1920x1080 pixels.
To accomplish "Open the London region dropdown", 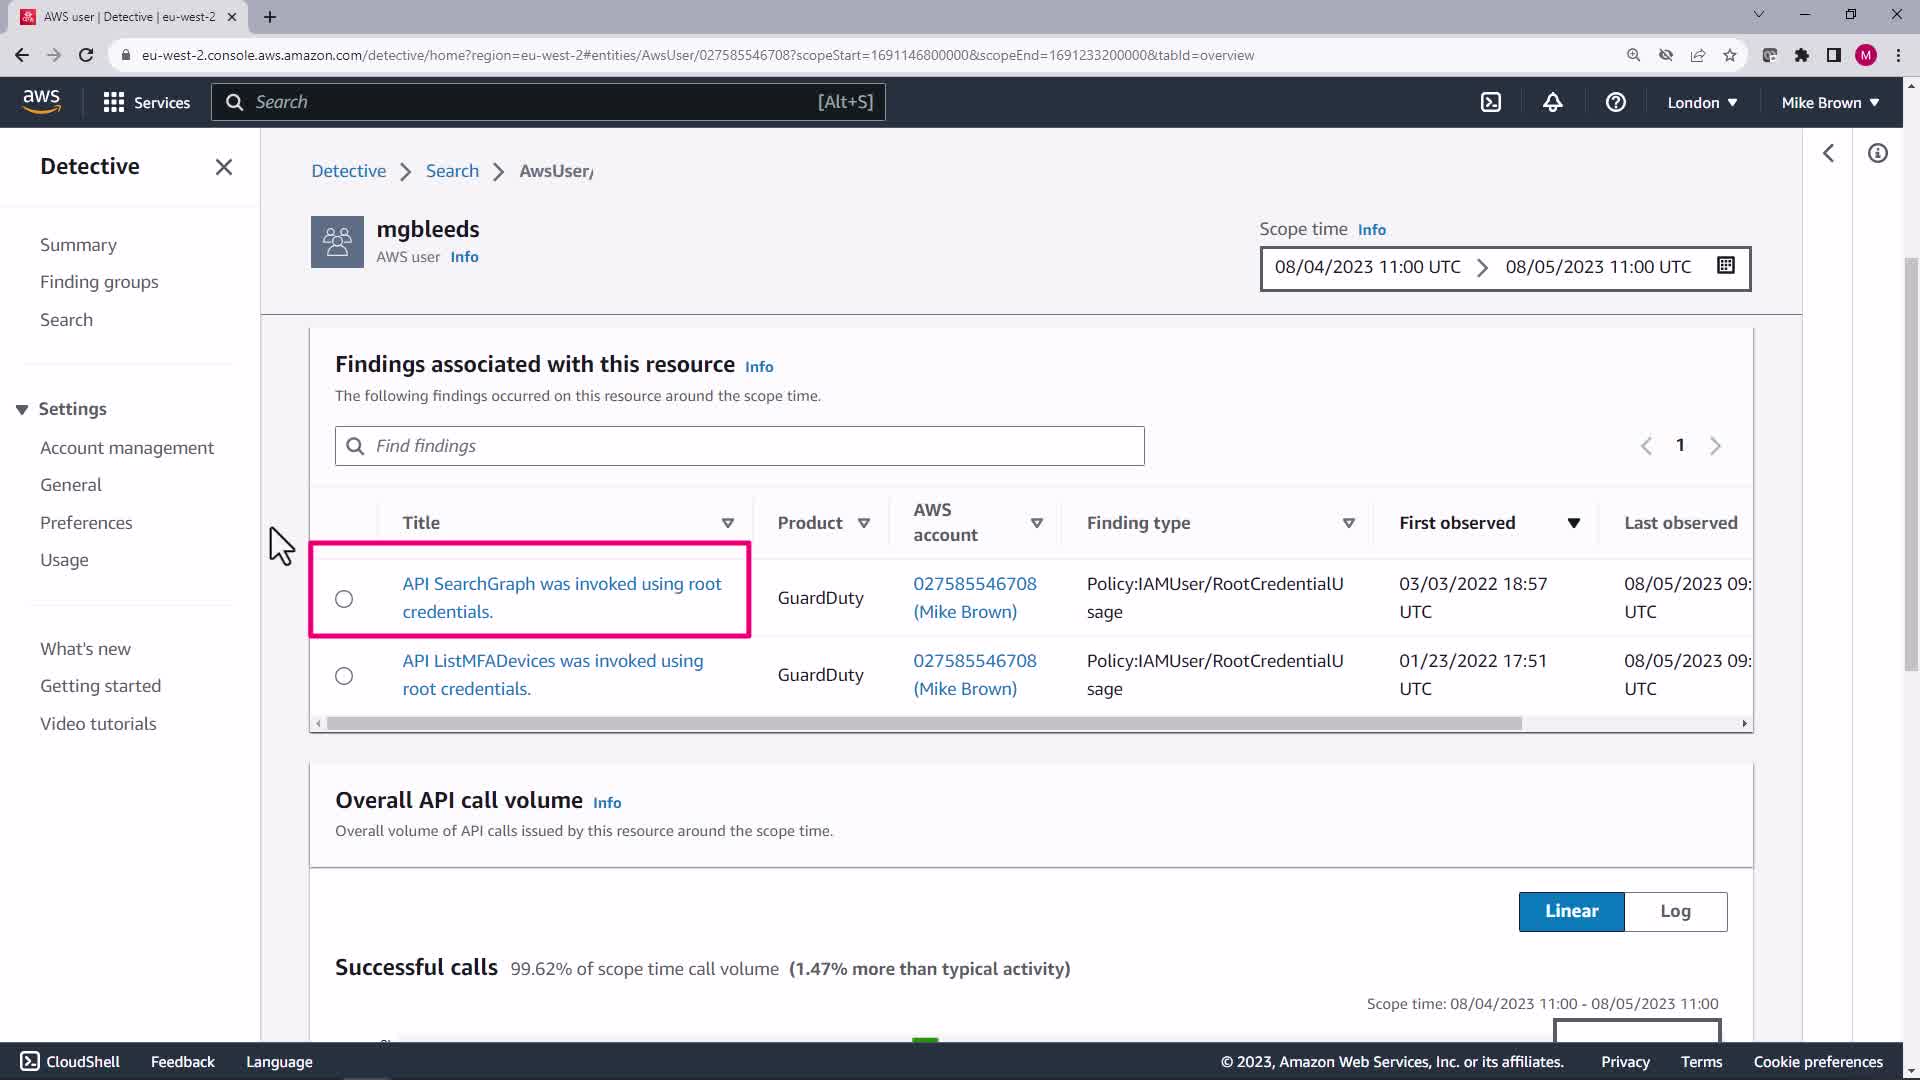I will [1701, 102].
